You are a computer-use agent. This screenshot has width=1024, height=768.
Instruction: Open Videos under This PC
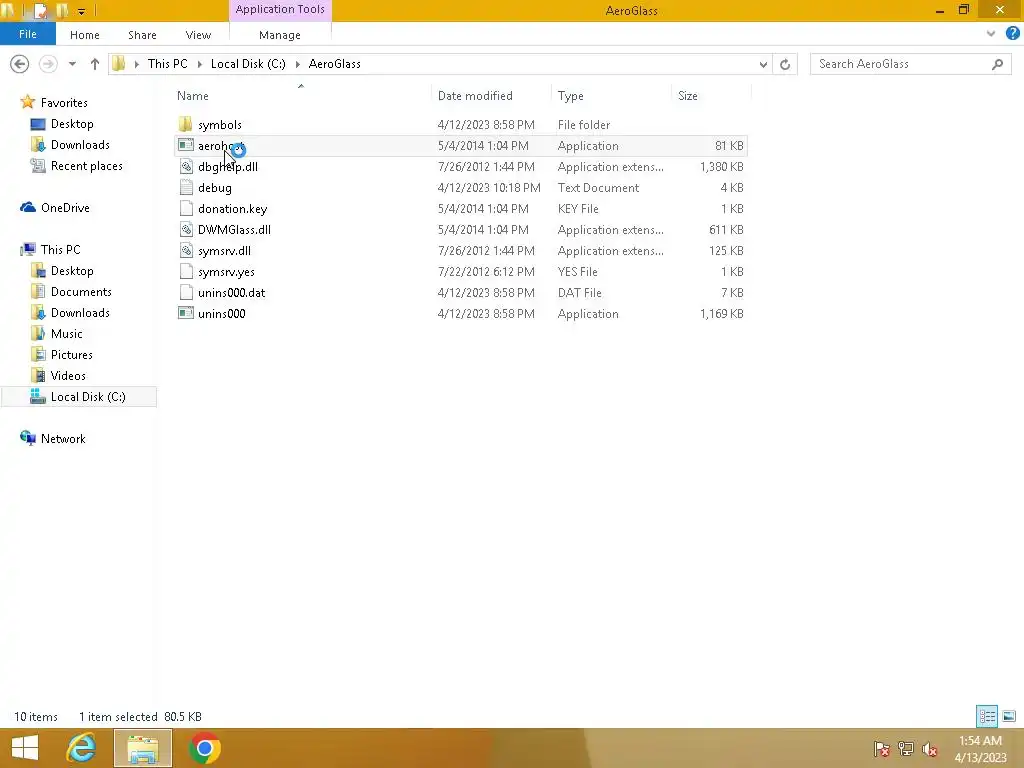click(68, 376)
